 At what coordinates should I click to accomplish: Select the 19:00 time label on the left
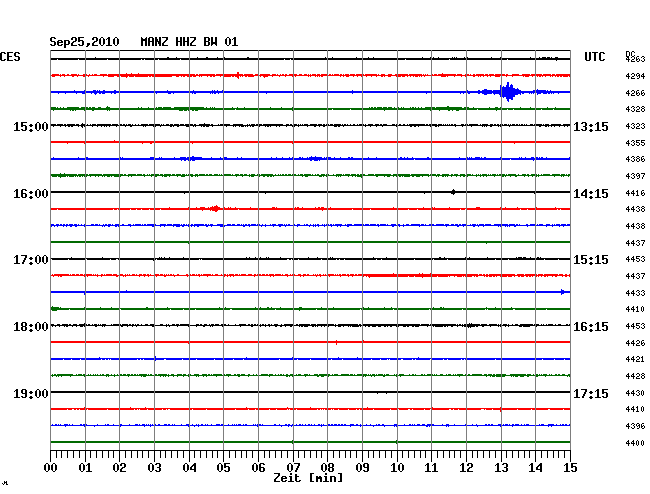[31, 393]
